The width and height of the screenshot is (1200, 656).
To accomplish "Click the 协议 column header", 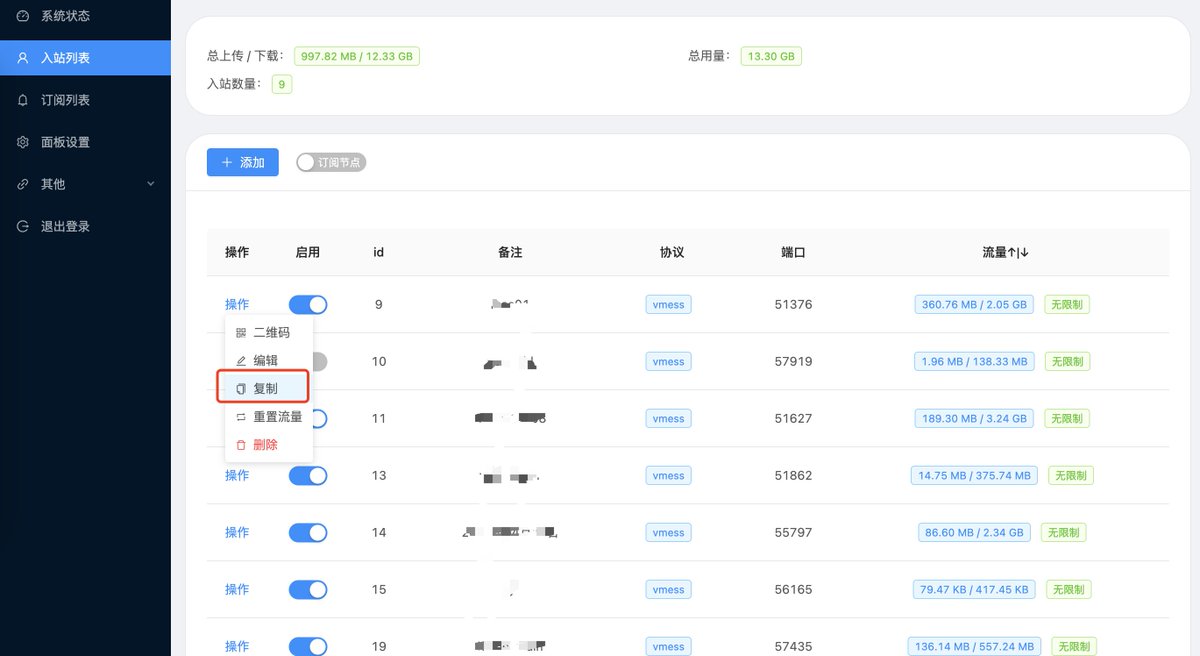I will [x=672, y=253].
